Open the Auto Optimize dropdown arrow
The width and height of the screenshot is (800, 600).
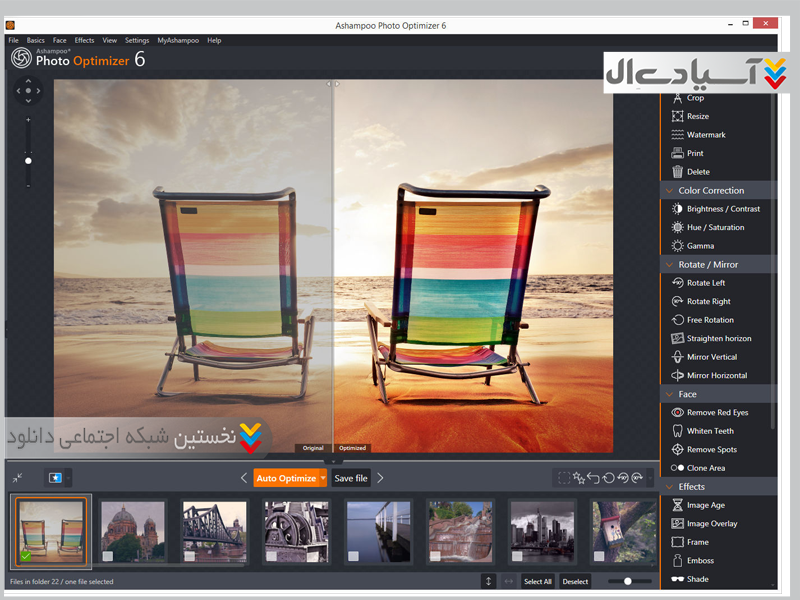click(x=323, y=478)
